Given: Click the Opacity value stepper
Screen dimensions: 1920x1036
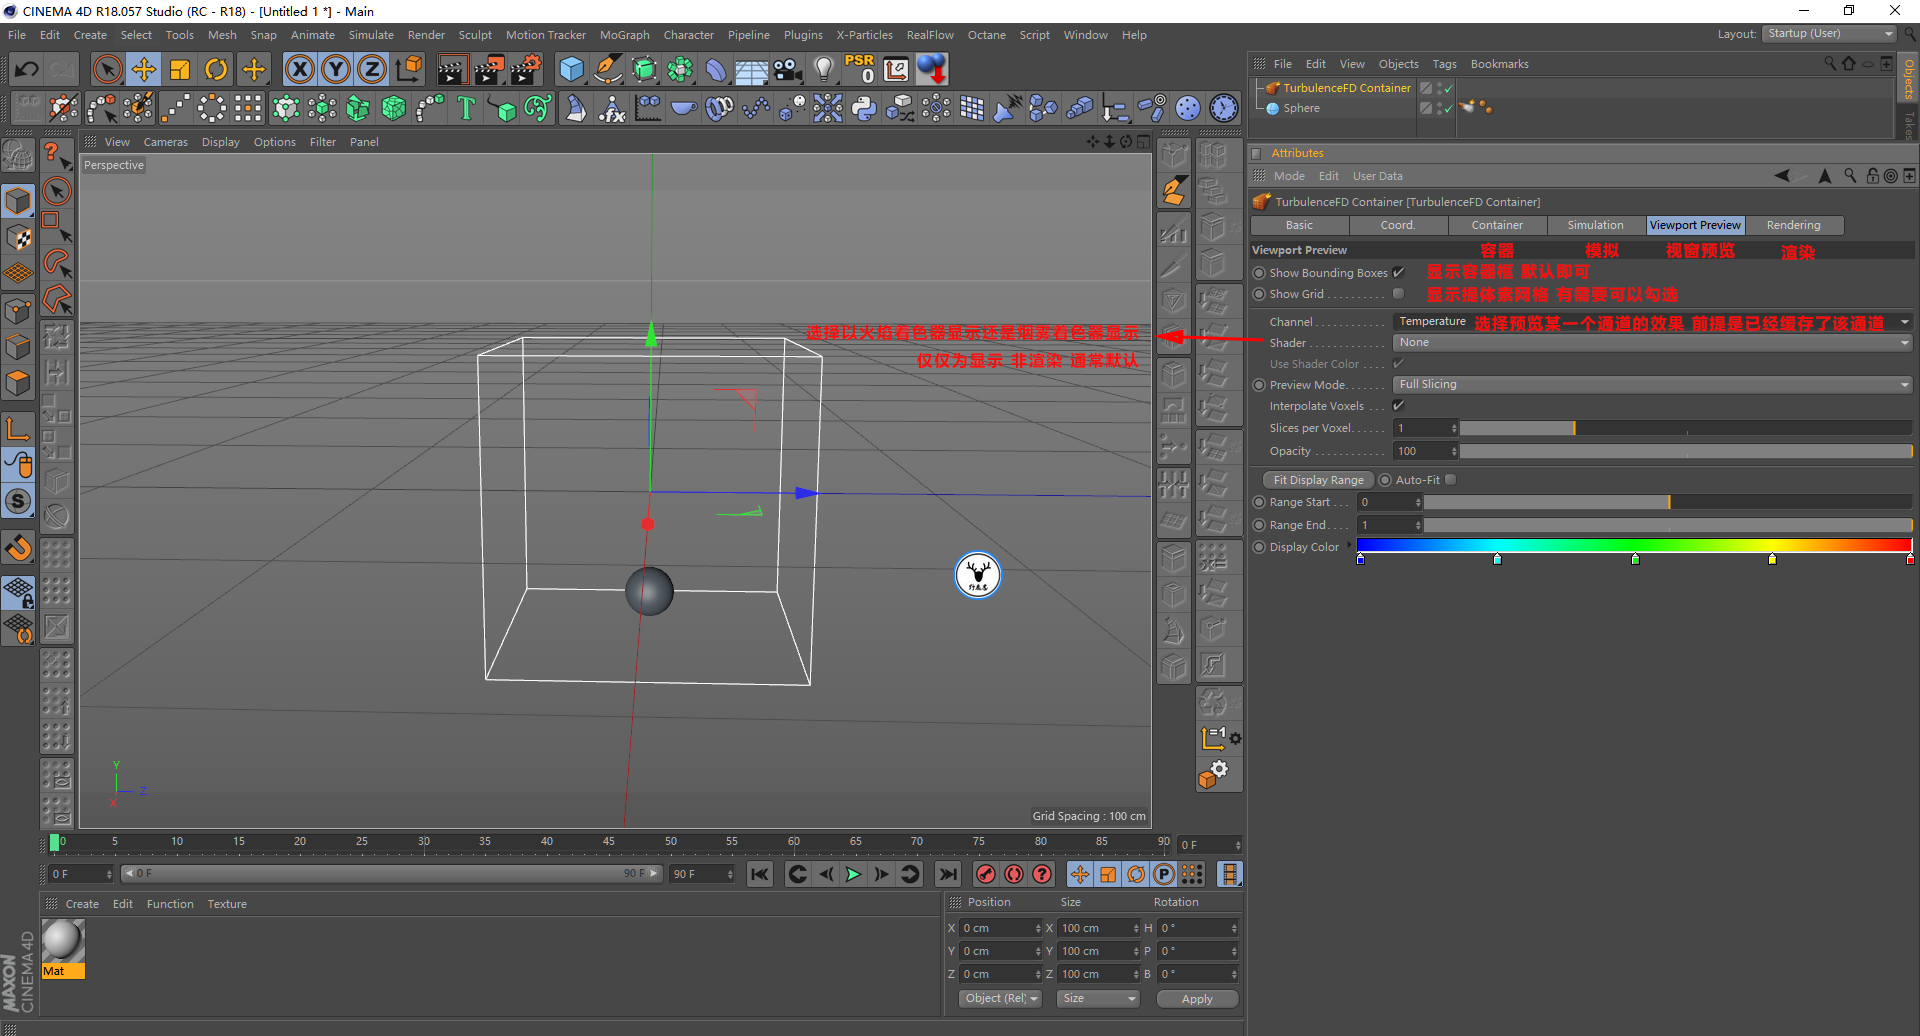Looking at the screenshot, I should [x=1454, y=451].
